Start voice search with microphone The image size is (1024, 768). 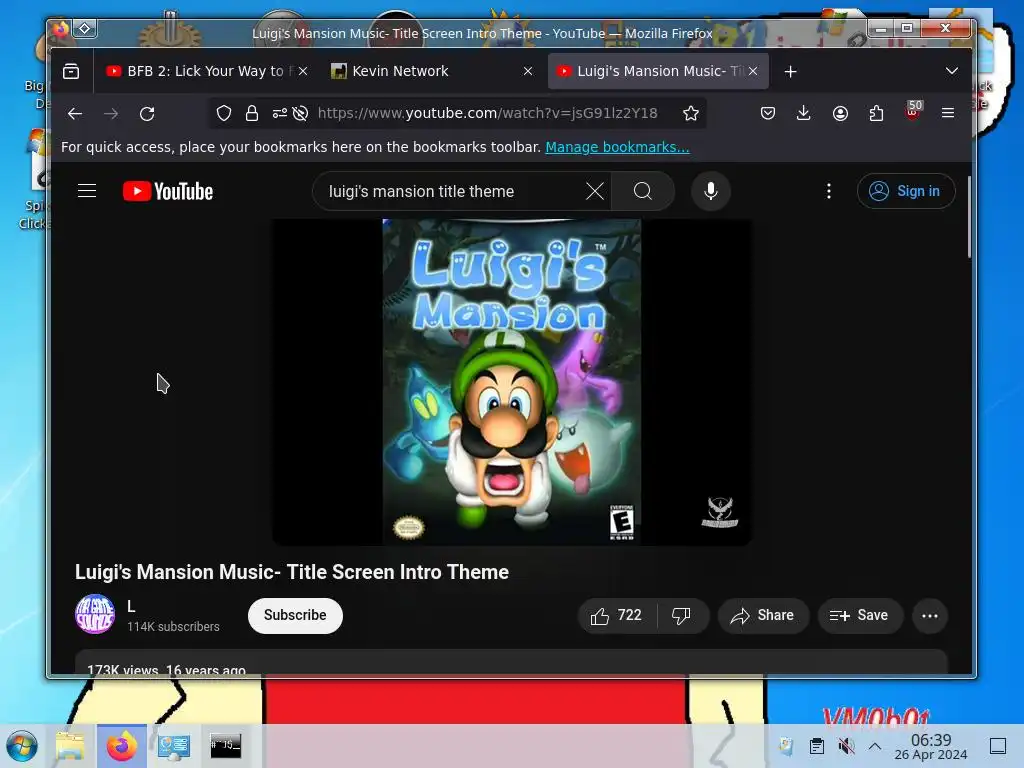[711, 191]
